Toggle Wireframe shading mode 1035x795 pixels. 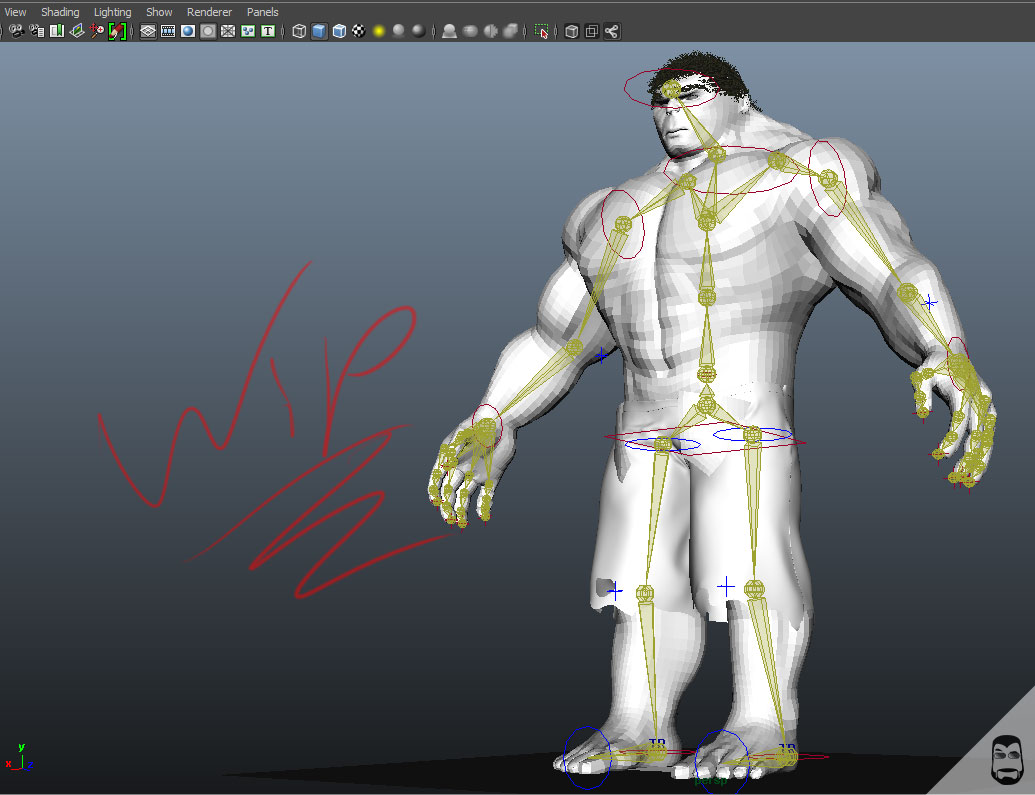click(x=299, y=31)
